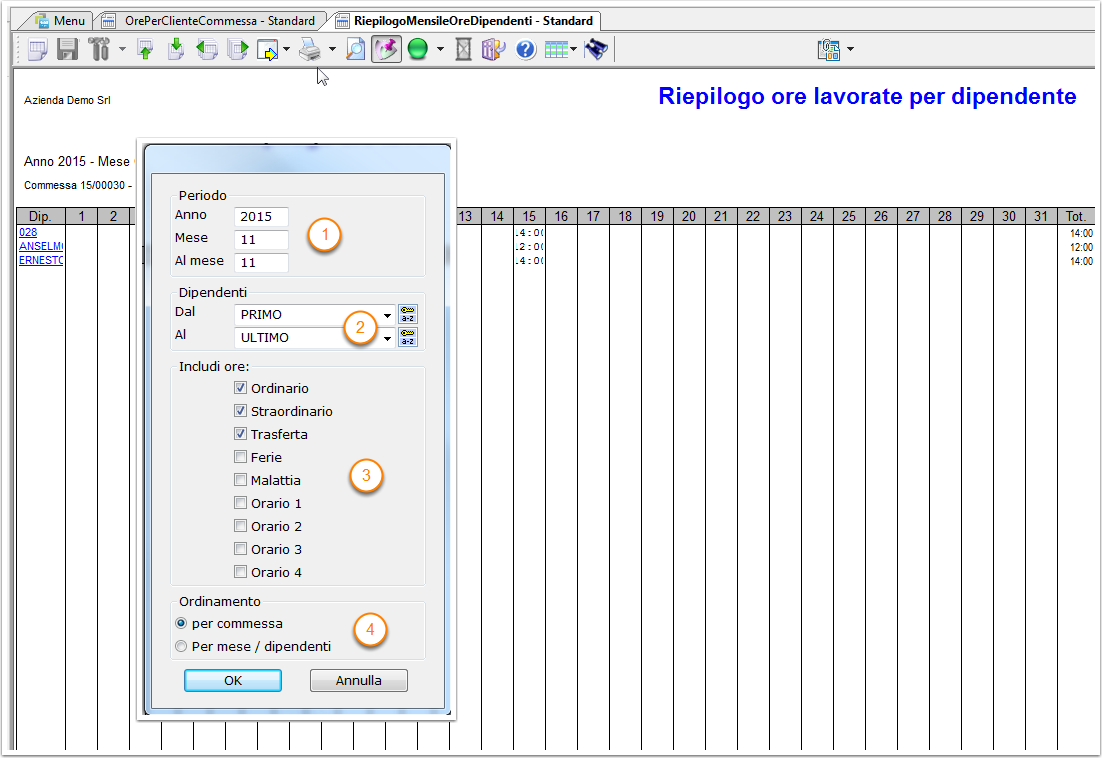Viewport: 1102px width, 758px height.
Task: Open the employee link 028
Action: [x=28, y=233]
